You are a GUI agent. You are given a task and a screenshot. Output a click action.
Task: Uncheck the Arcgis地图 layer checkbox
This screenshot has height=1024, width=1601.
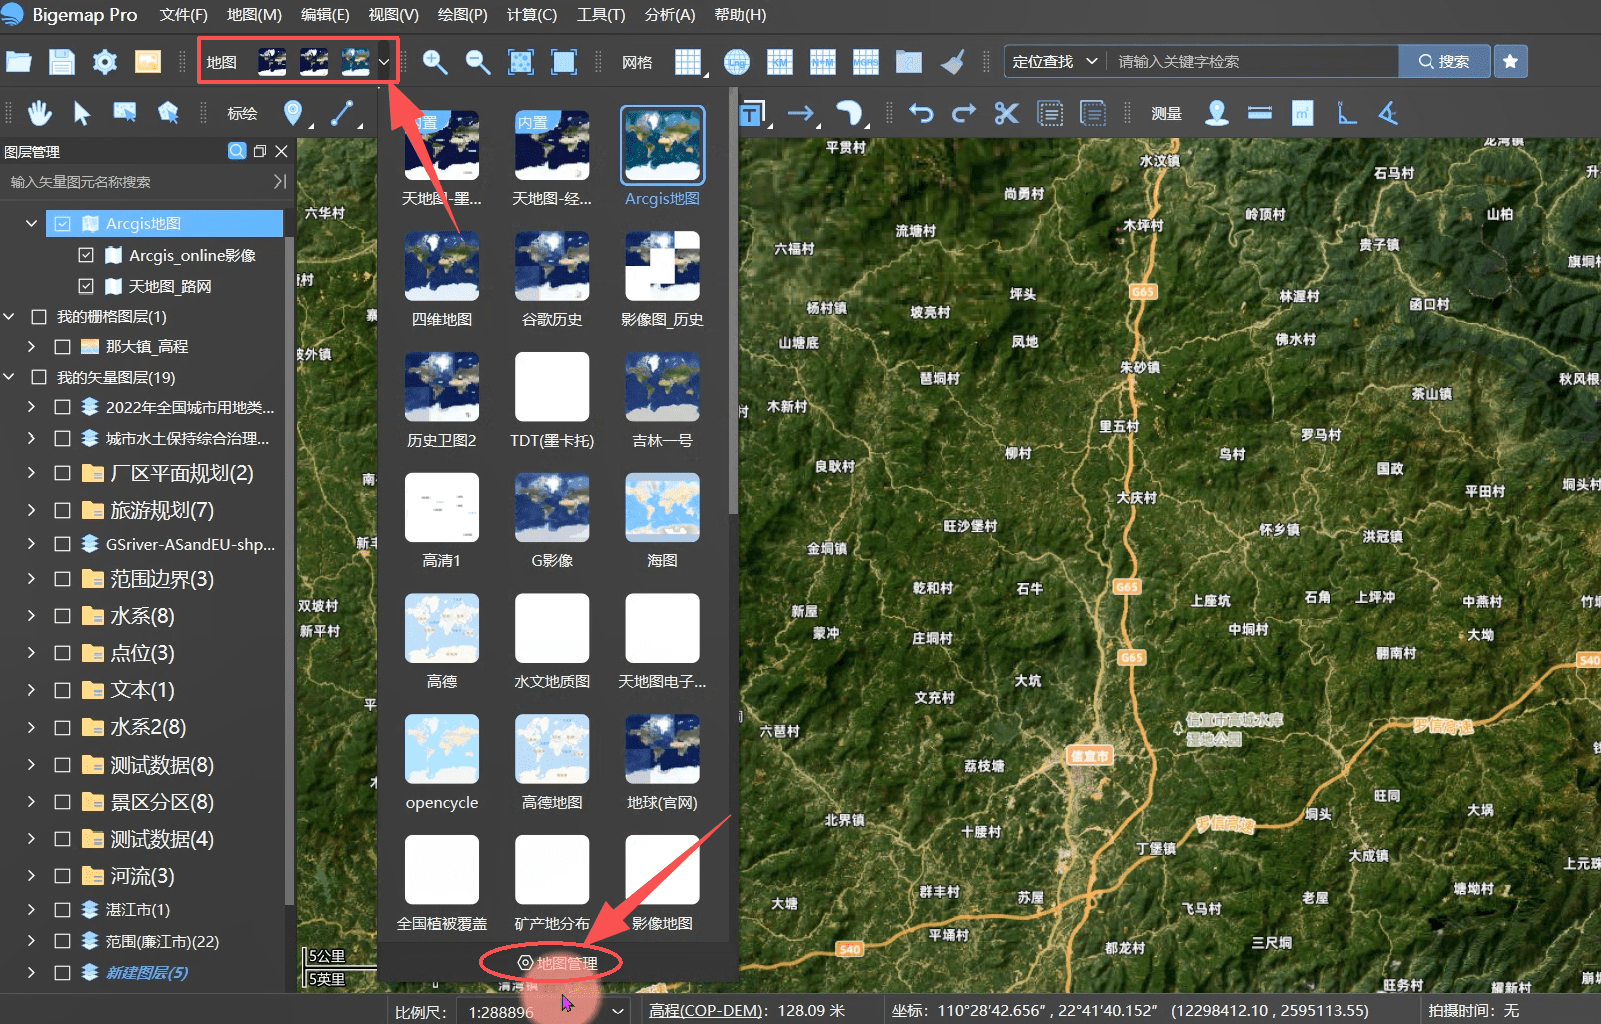coord(62,224)
